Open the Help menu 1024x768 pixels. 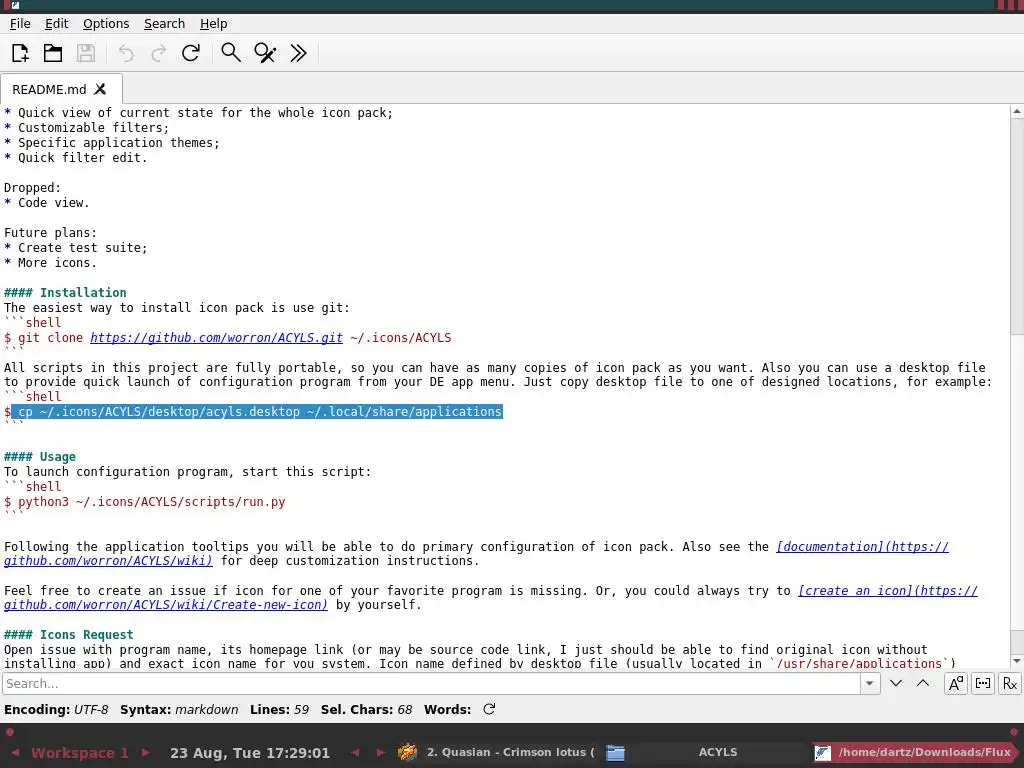click(214, 24)
